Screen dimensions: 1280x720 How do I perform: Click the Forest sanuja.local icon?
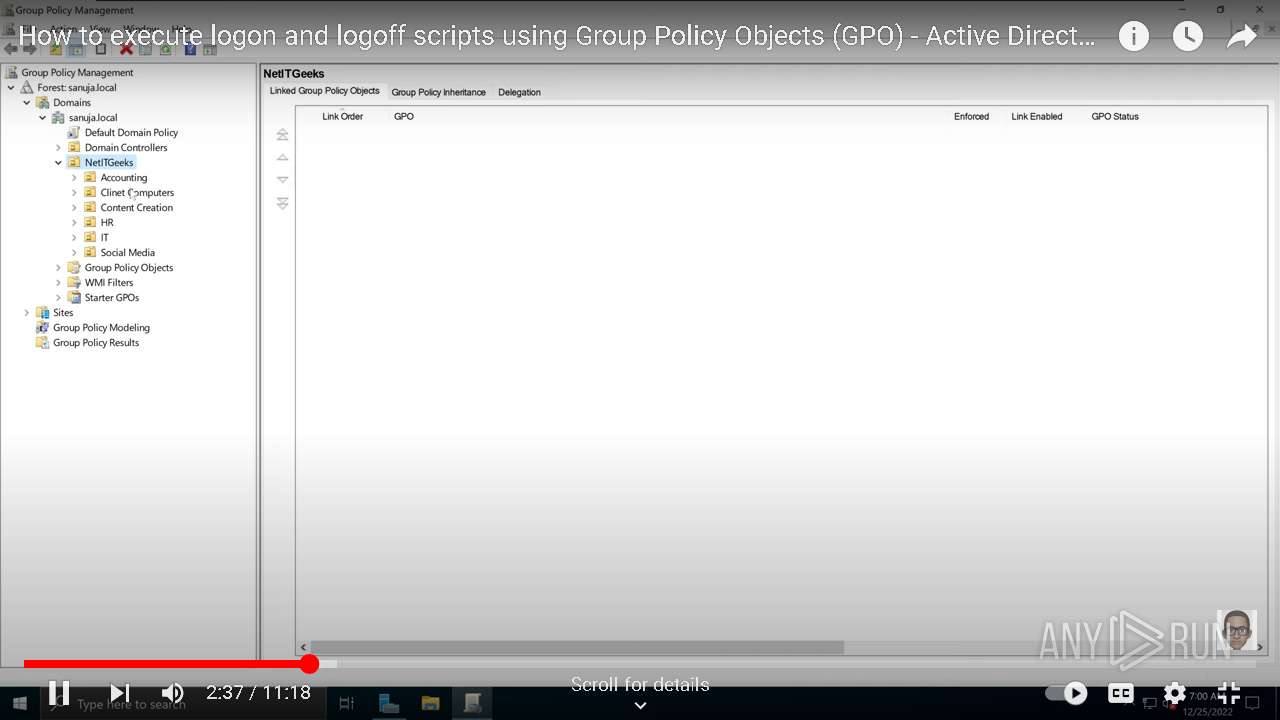(x=27, y=88)
